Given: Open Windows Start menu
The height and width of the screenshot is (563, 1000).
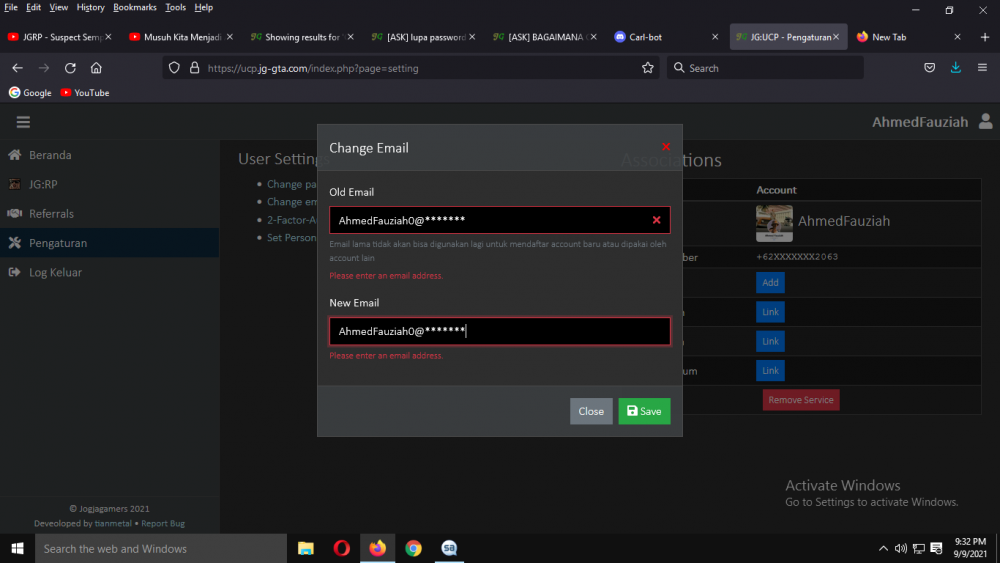Looking at the screenshot, I should tap(17, 548).
